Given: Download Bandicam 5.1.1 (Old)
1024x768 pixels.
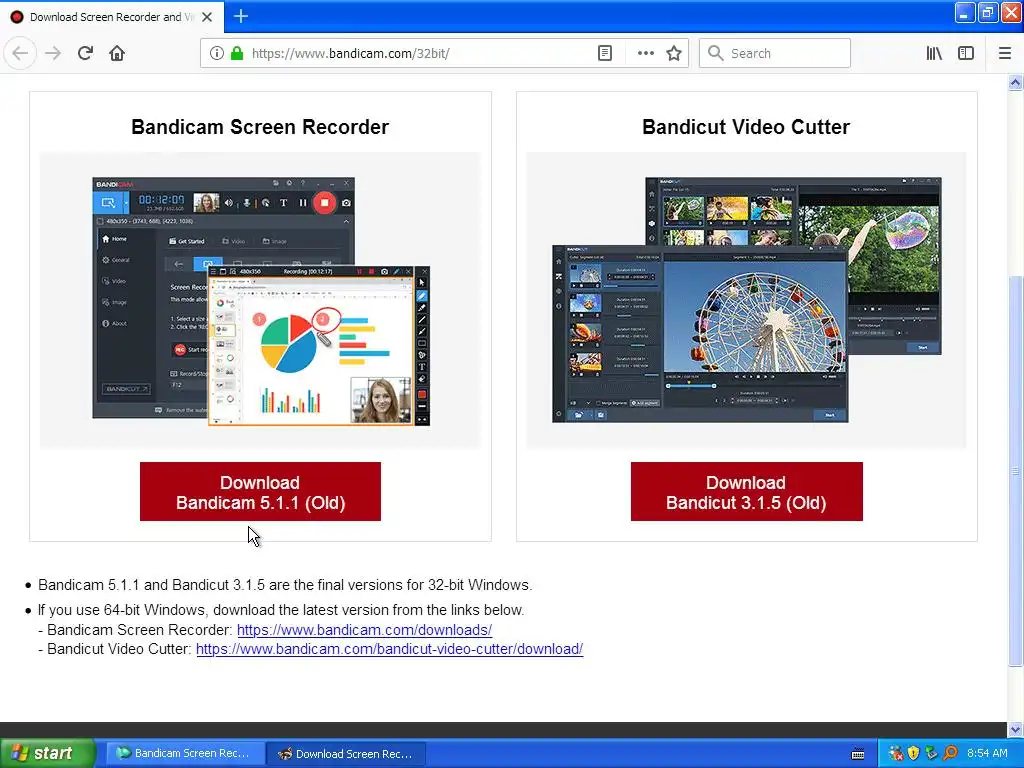Looking at the screenshot, I should point(260,492).
